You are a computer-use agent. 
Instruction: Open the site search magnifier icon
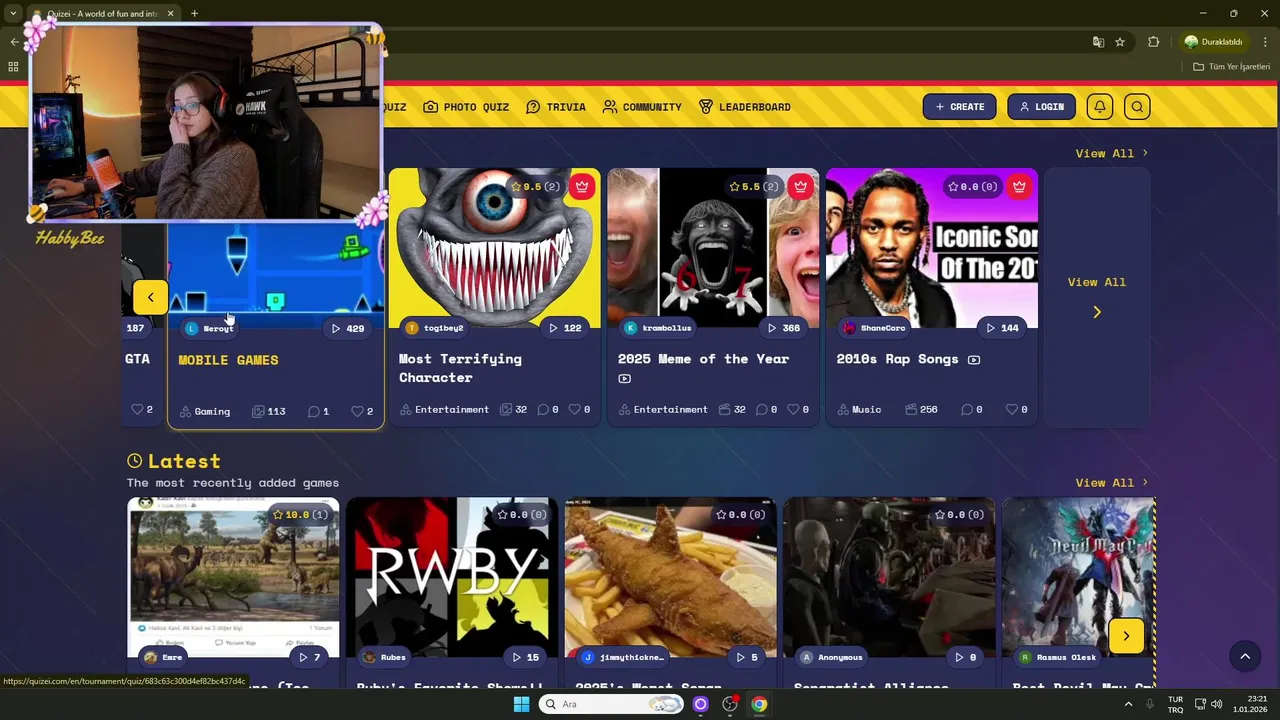click(x=1137, y=107)
